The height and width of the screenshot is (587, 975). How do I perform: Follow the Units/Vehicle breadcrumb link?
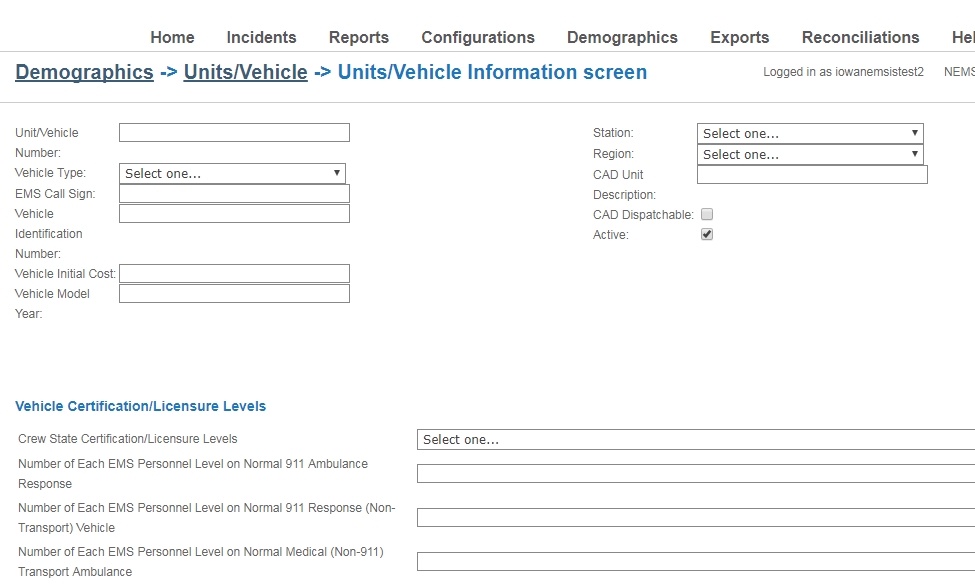(x=245, y=72)
